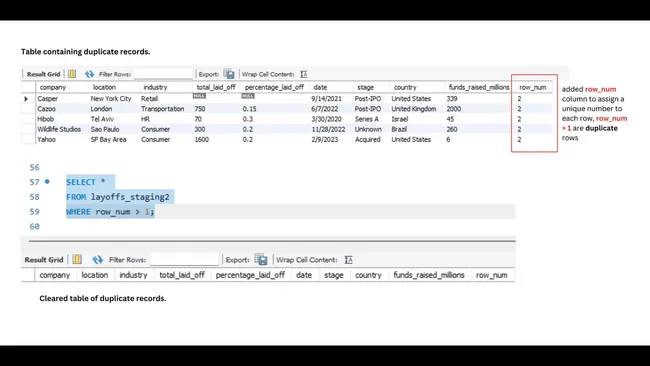Click the SELECT * line in editor

(x=86, y=182)
